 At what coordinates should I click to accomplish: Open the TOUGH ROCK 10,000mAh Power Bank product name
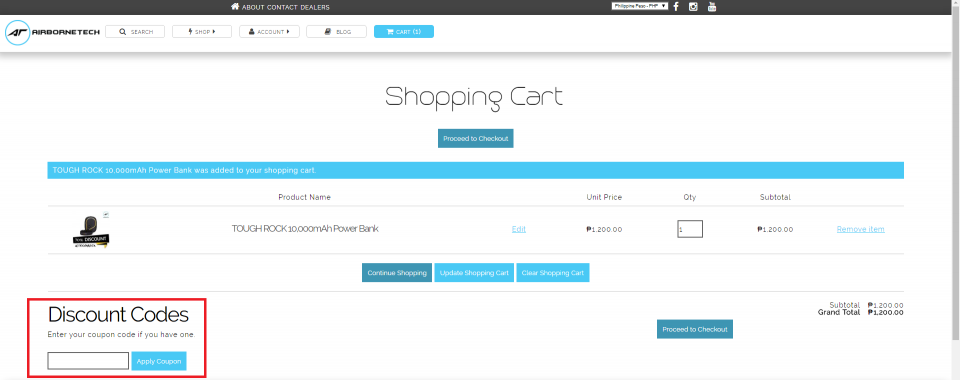point(305,229)
